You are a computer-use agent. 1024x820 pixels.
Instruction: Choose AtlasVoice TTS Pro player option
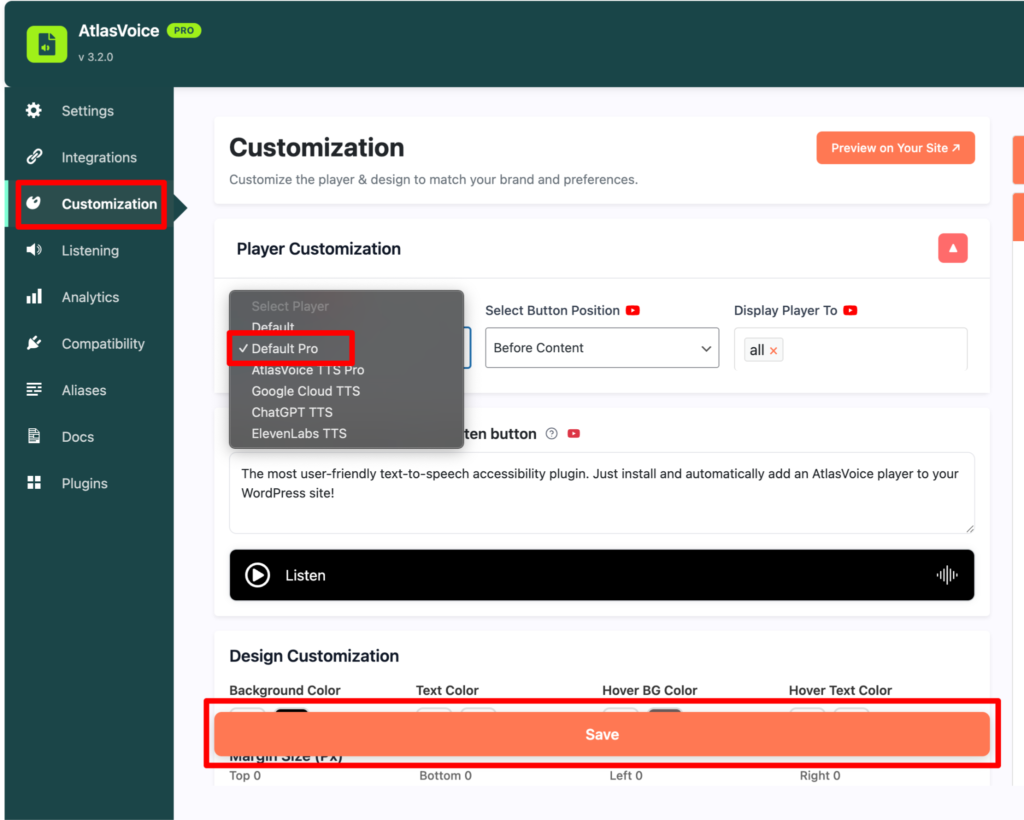coord(308,370)
